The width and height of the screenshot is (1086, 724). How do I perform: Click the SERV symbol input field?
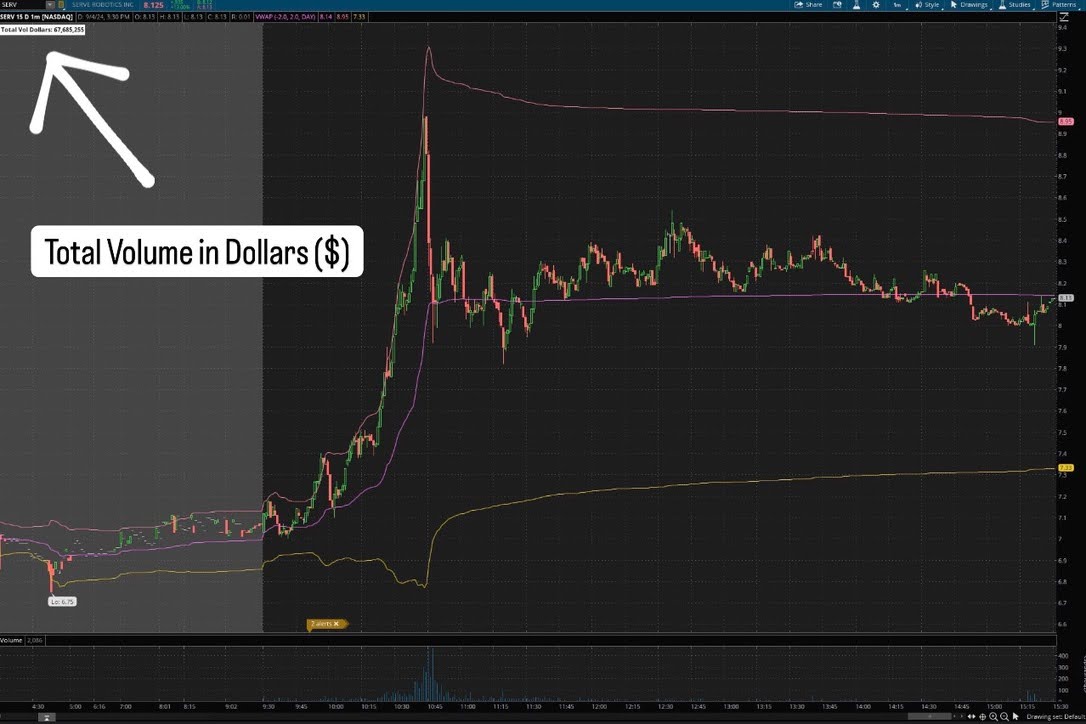pos(21,5)
